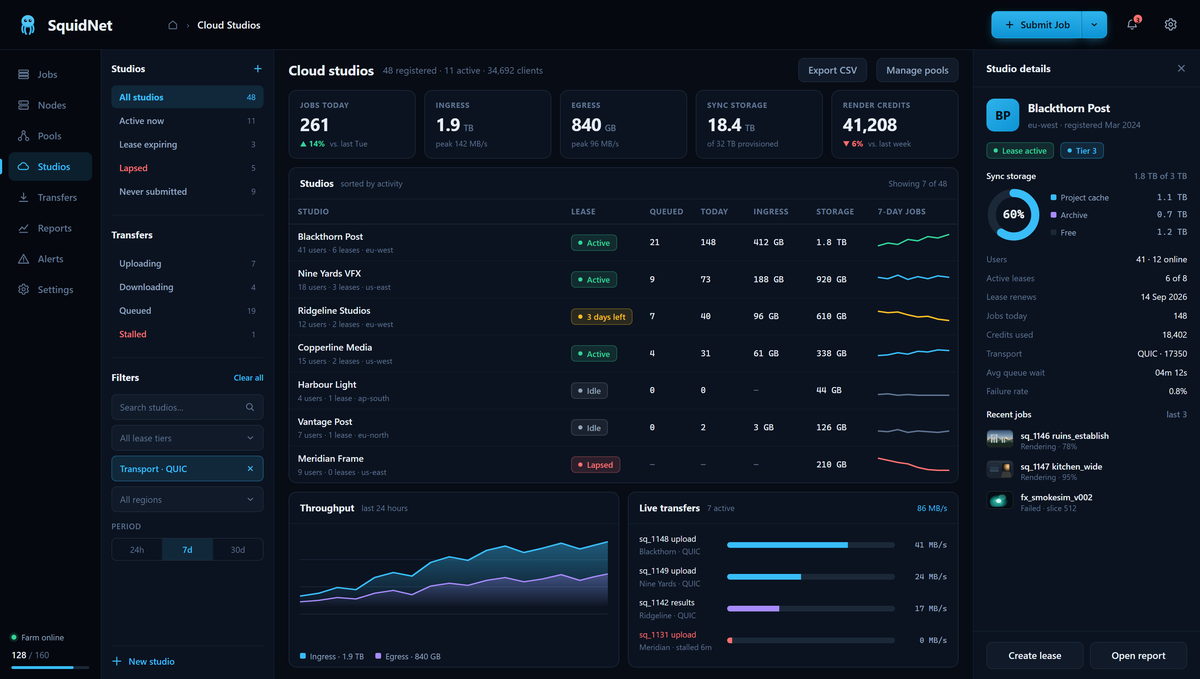The height and width of the screenshot is (679, 1200).
Task: Open the Submit Job dropdown arrow
Action: point(1095,25)
